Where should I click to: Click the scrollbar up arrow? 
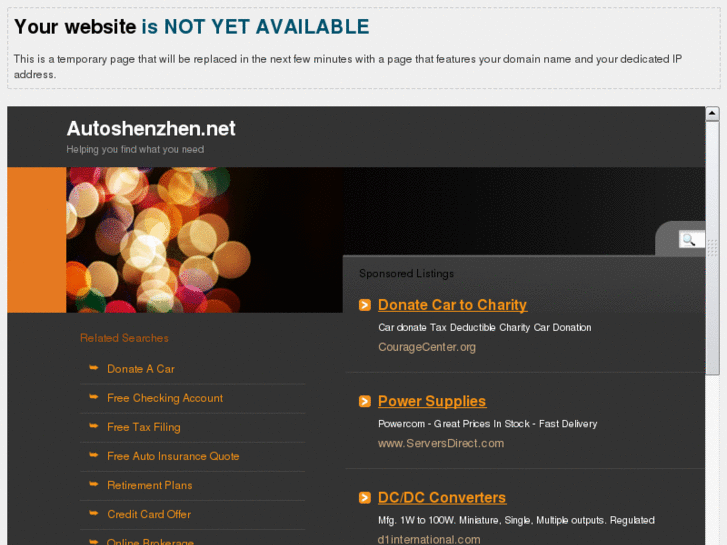713,113
